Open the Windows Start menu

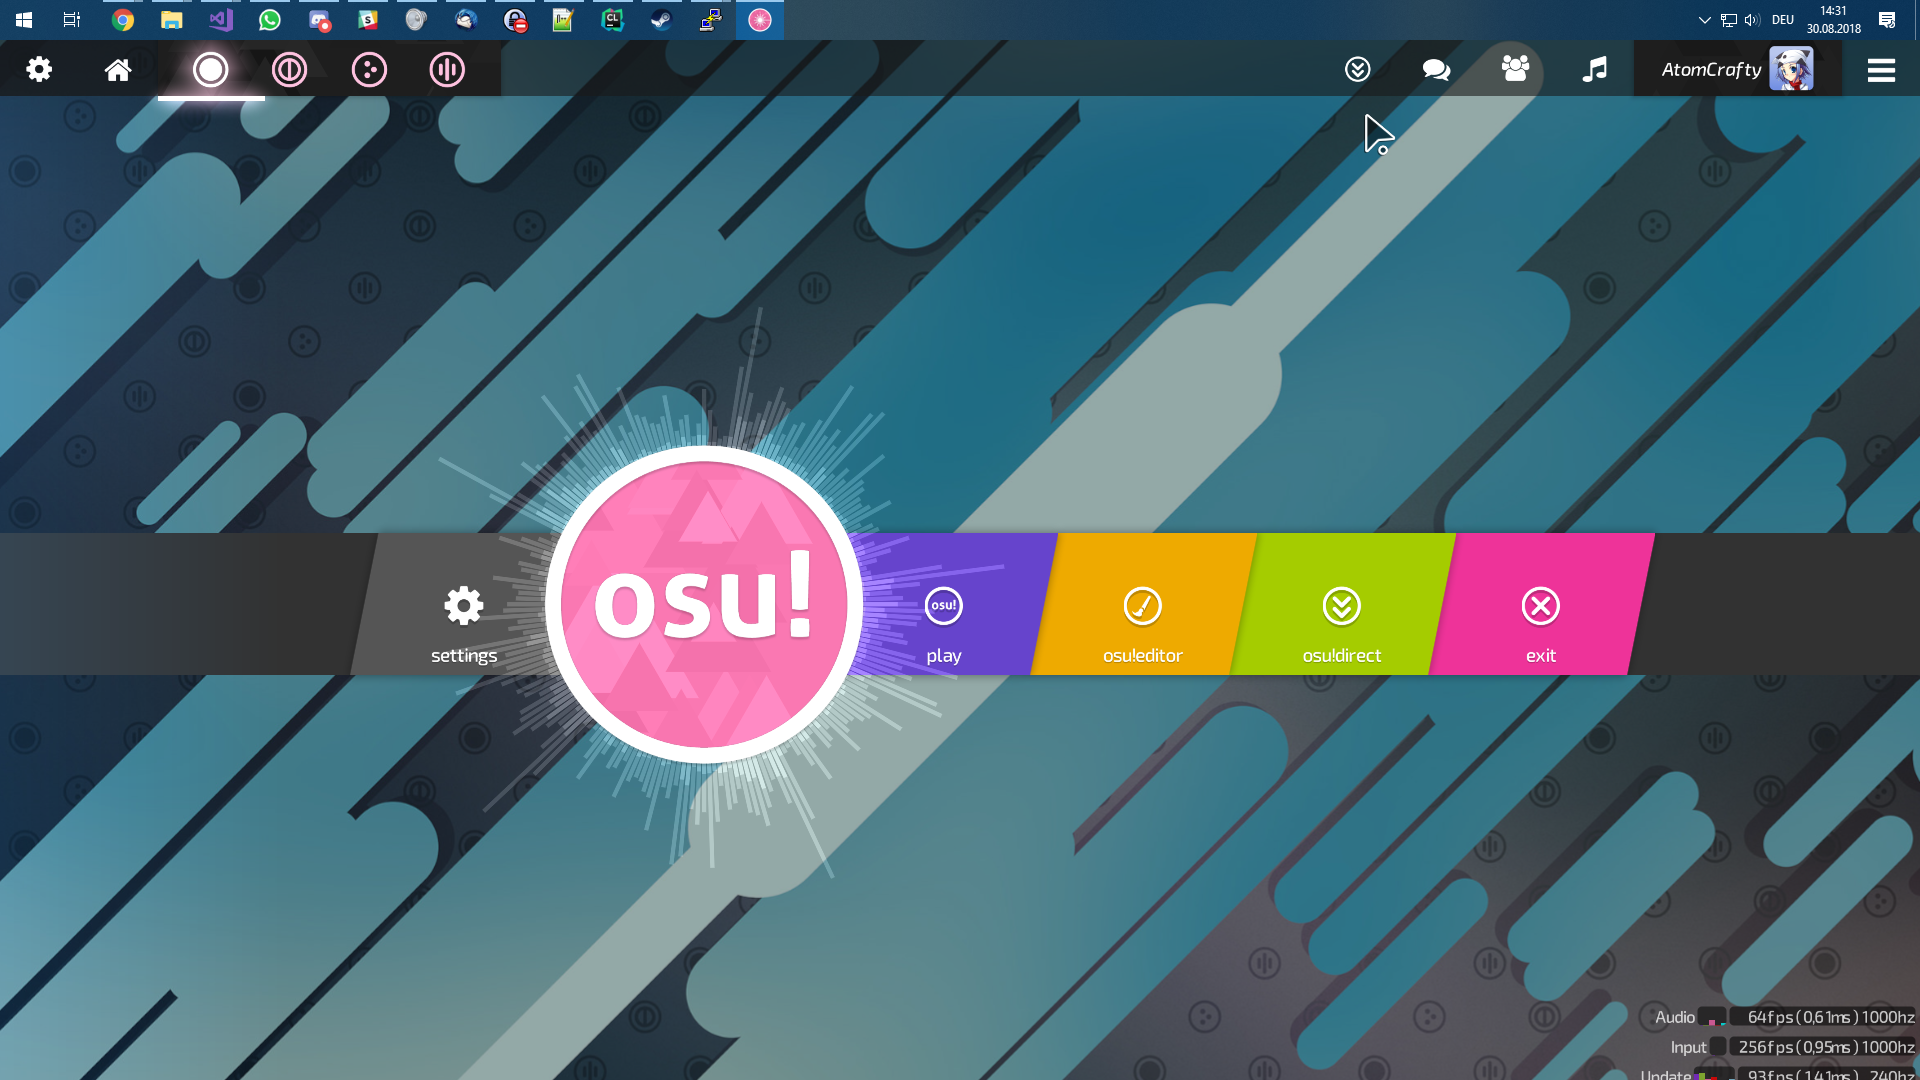pos(22,19)
